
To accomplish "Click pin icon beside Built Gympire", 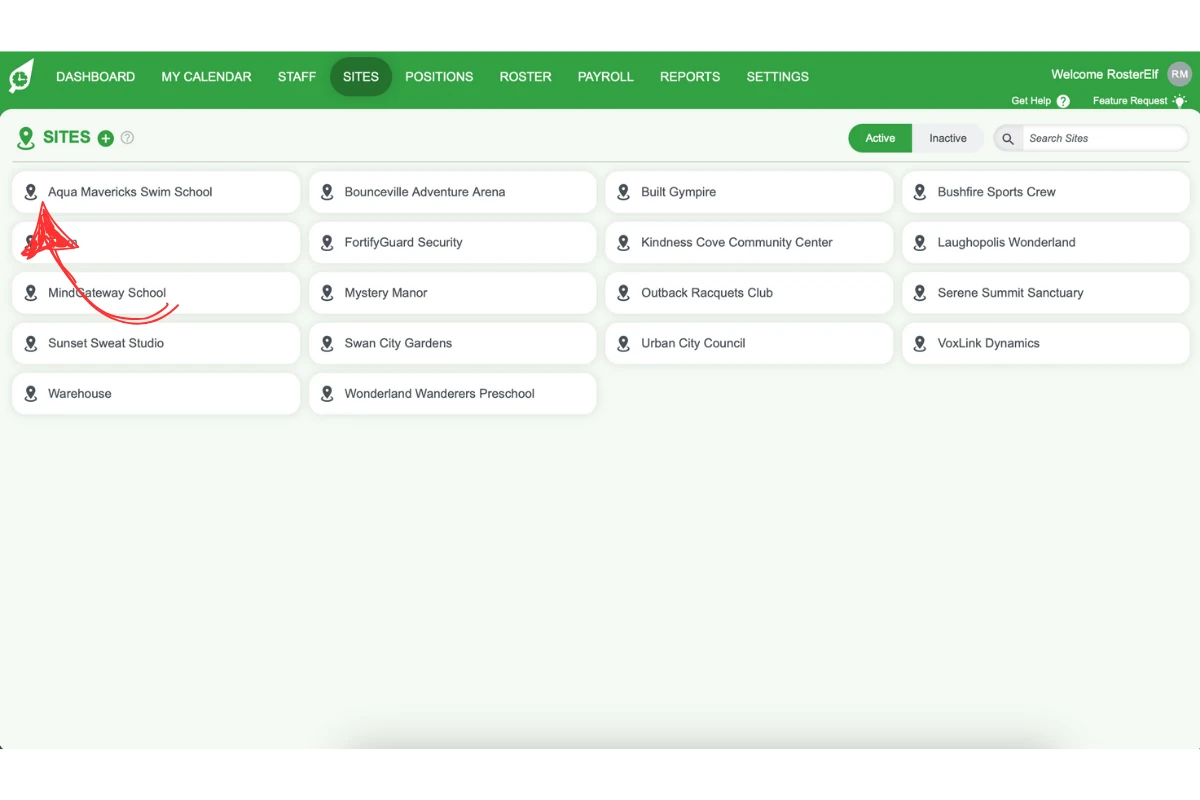I will 624,192.
